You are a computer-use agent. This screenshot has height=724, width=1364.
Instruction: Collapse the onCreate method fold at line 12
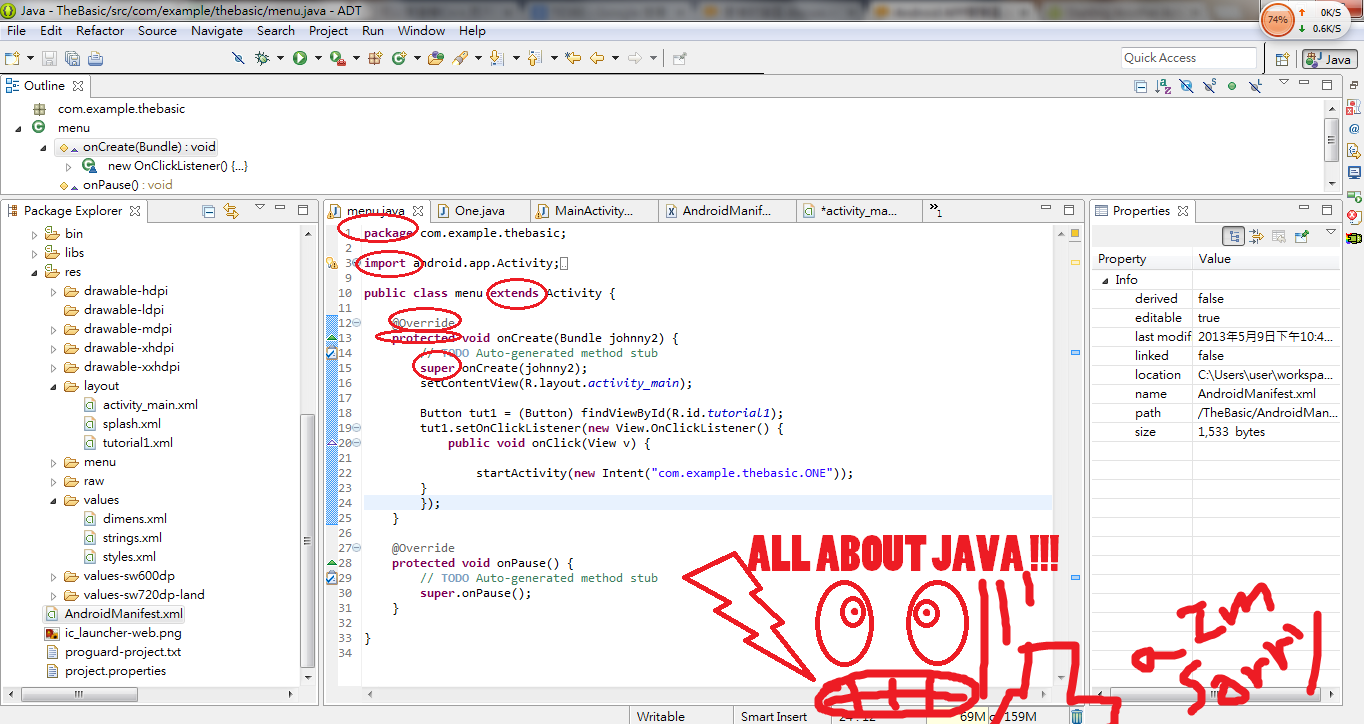(356, 323)
